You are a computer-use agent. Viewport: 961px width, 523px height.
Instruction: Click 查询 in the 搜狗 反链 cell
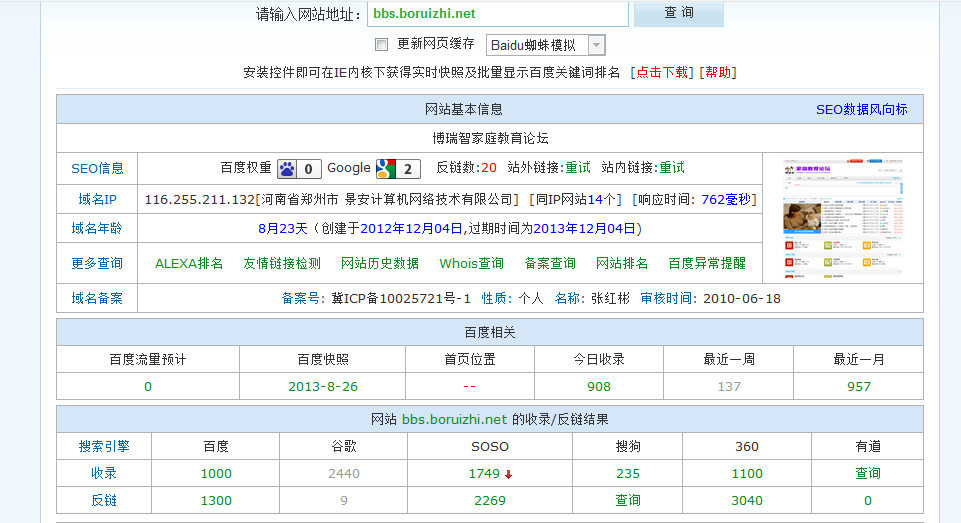pyautogui.click(x=628, y=500)
